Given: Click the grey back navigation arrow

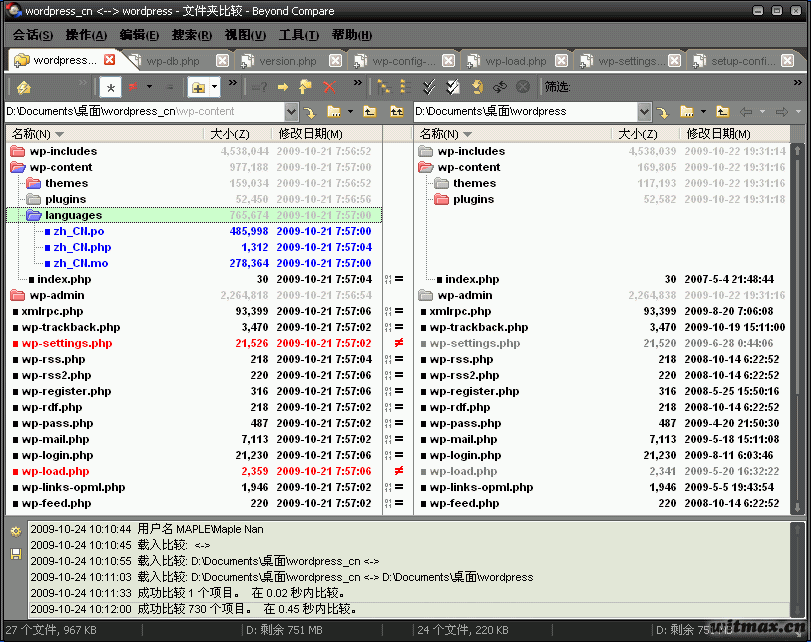Looking at the screenshot, I should 746,112.
